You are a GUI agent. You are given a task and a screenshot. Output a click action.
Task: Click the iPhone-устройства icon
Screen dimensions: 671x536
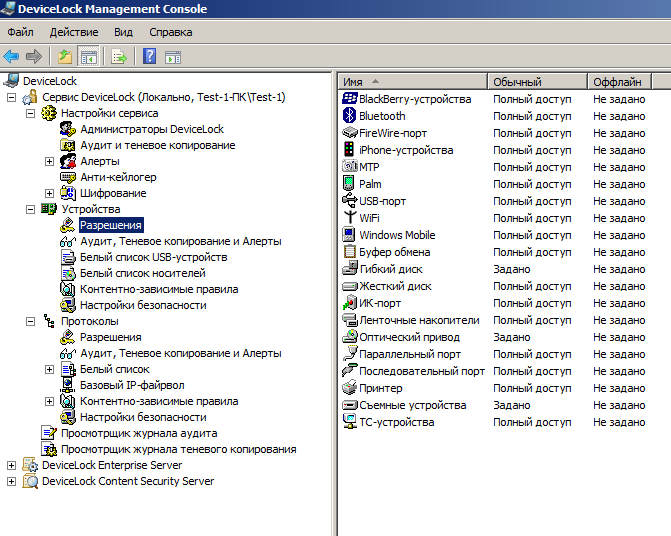[x=349, y=149]
